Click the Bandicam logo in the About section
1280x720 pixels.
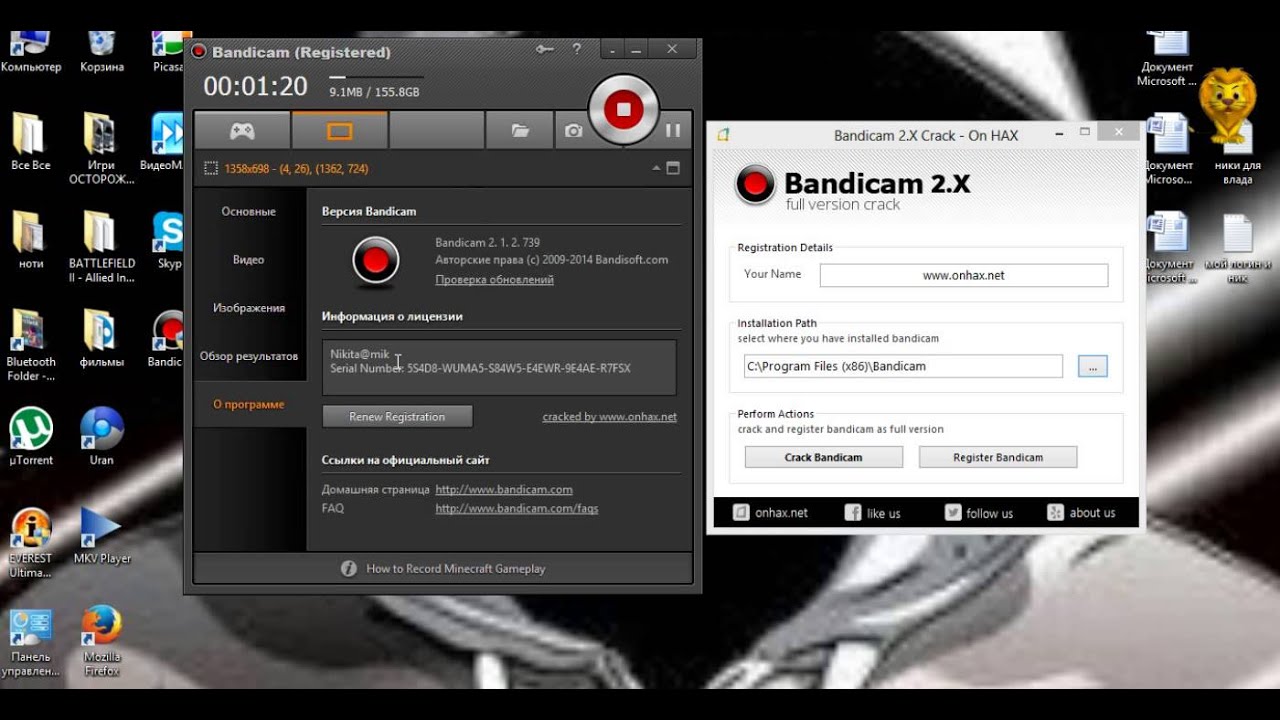tap(376, 260)
